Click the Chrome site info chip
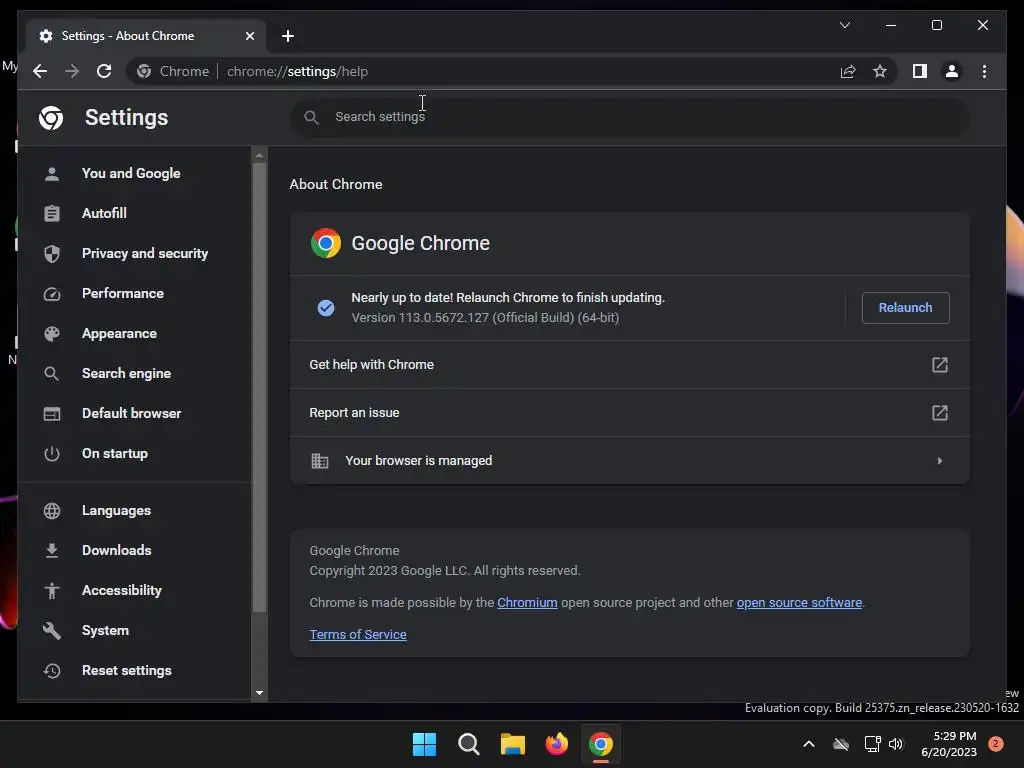Screen dimensions: 1024x768 [x=173, y=71]
